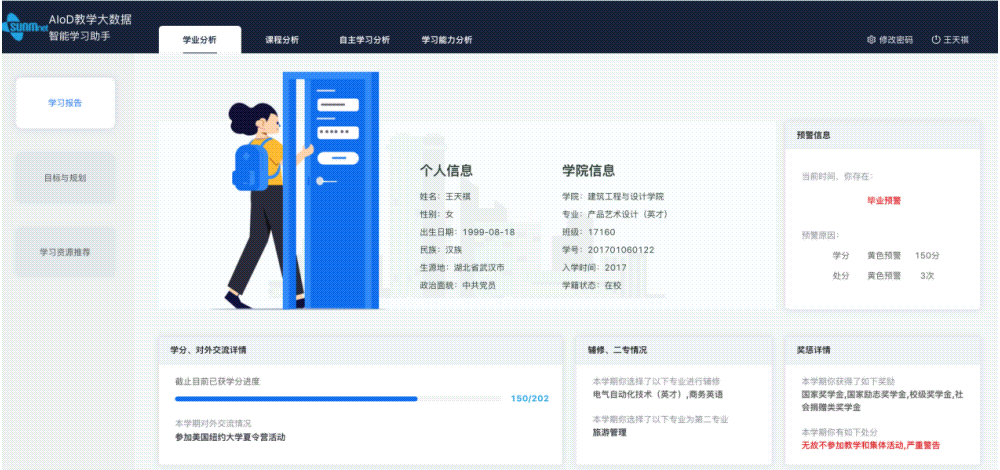Open 学习资源推荐 in the sidebar
Image resolution: width=1000 pixels, height=470 pixels.
pos(65,253)
